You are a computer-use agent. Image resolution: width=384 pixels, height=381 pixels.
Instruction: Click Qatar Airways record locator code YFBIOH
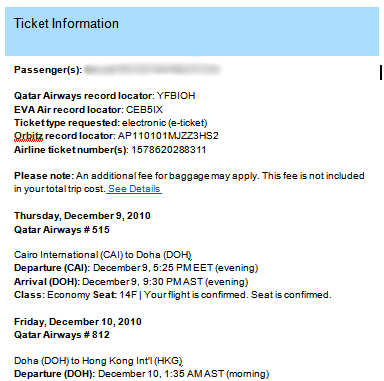pos(176,96)
